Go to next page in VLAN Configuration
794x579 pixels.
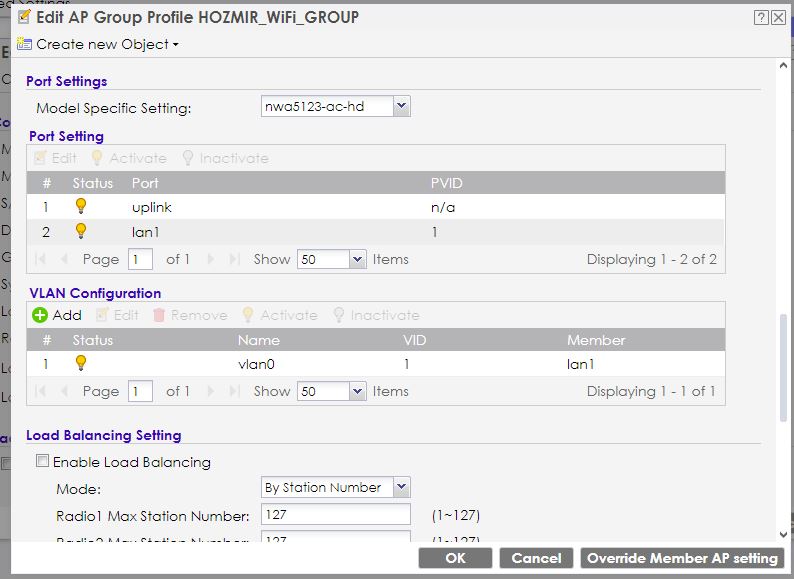coord(211,392)
